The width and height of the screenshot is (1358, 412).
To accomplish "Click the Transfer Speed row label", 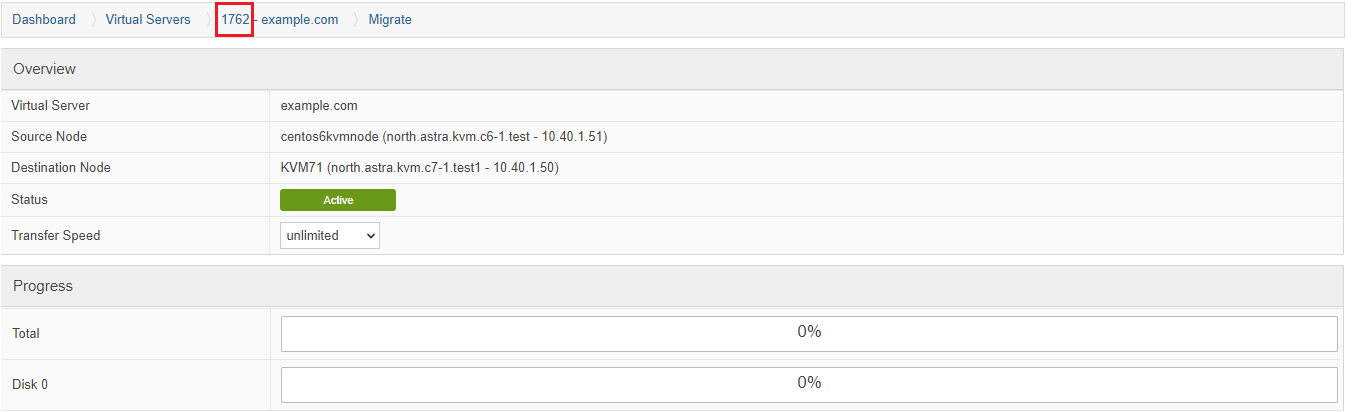I will (56, 235).
